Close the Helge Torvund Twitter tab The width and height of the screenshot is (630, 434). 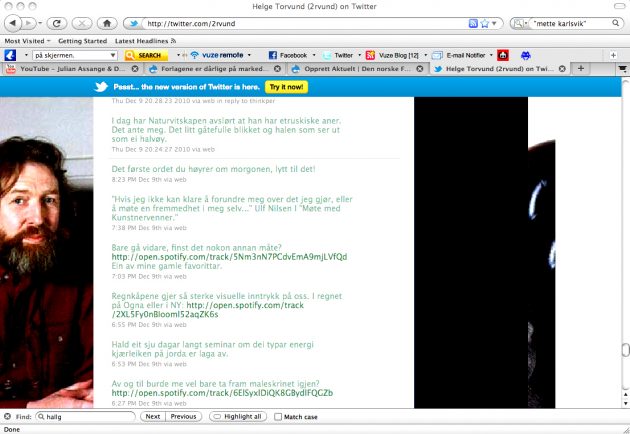562,69
